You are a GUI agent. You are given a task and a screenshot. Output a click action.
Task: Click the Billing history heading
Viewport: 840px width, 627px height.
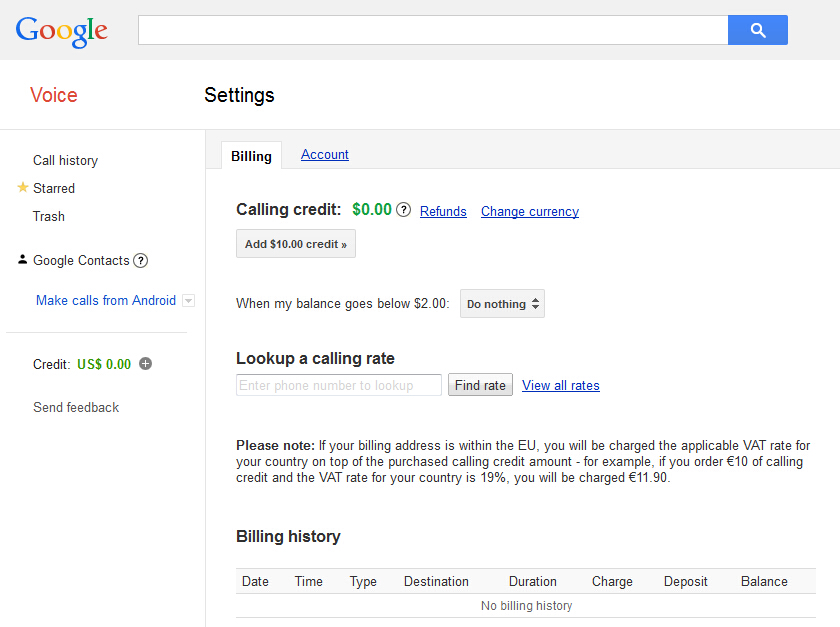[288, 536]
